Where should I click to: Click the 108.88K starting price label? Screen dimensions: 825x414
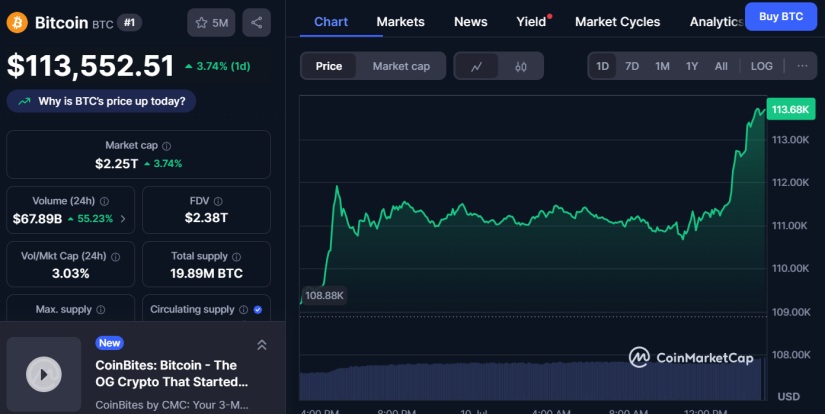(324, 295)
